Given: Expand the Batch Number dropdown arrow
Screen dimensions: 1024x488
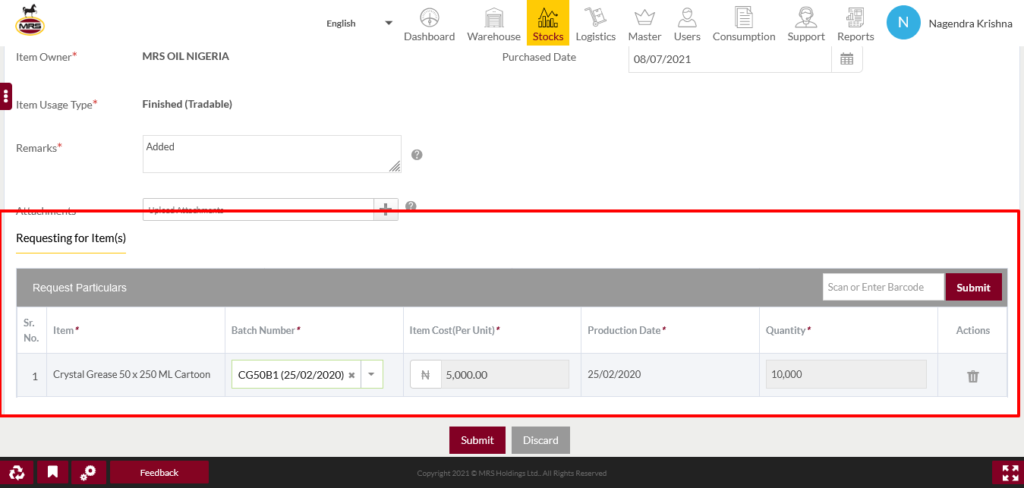Looking at the screenshot, I should pyautogui.click(x=372, y=374).
